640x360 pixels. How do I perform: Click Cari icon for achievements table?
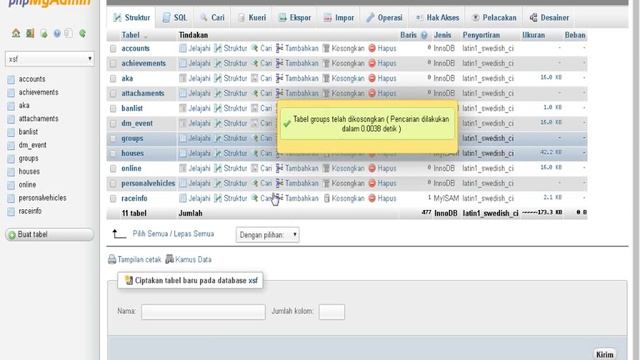coord(255,63)
